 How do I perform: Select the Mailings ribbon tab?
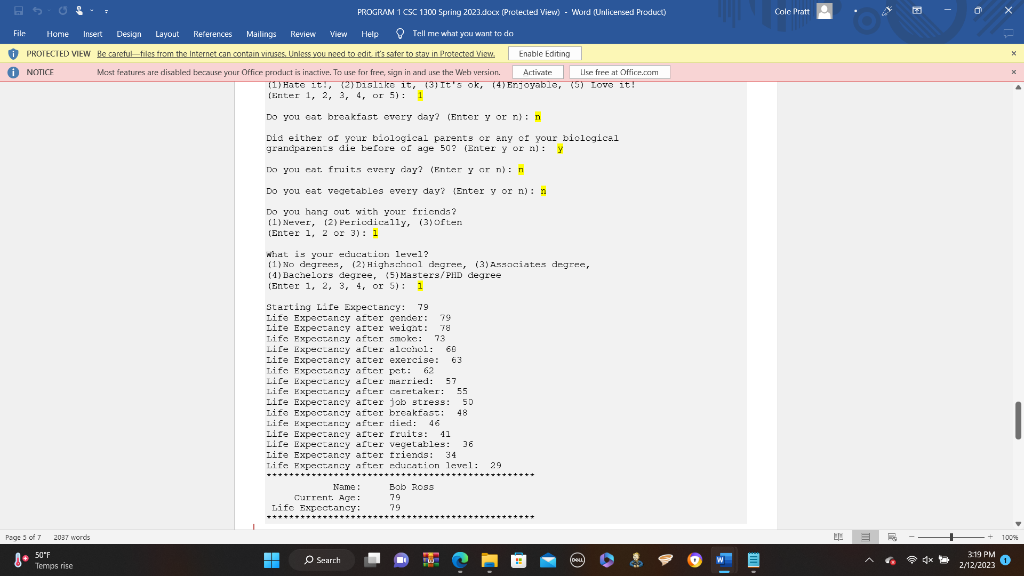pyautogui.click(x=261, y=34)
